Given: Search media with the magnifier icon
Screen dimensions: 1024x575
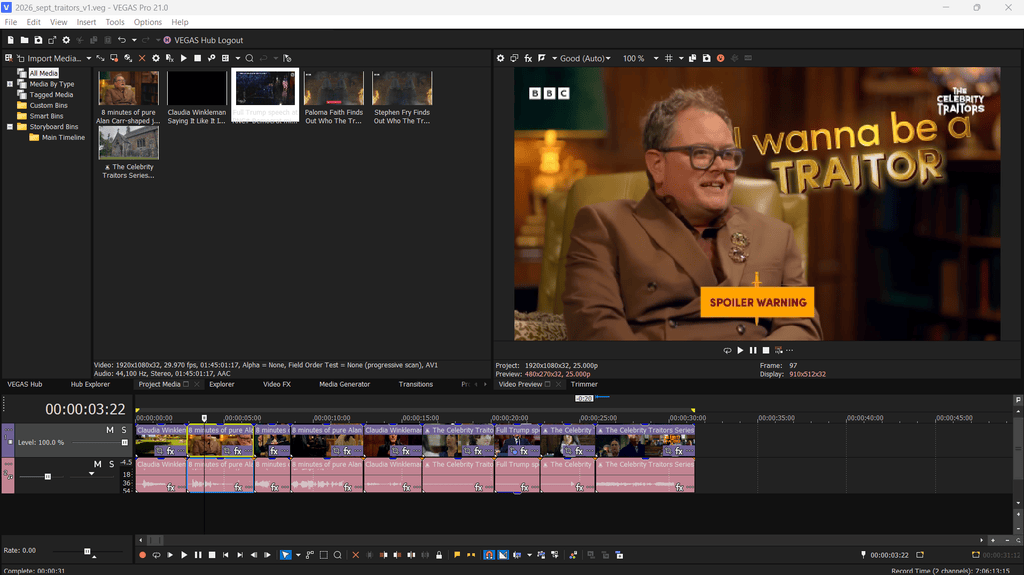Looking at the screenshot, I should click(x=249, y=58).
